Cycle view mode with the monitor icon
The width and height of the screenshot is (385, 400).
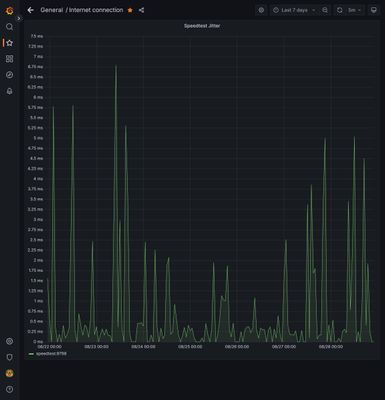click(x=374, y=10)
